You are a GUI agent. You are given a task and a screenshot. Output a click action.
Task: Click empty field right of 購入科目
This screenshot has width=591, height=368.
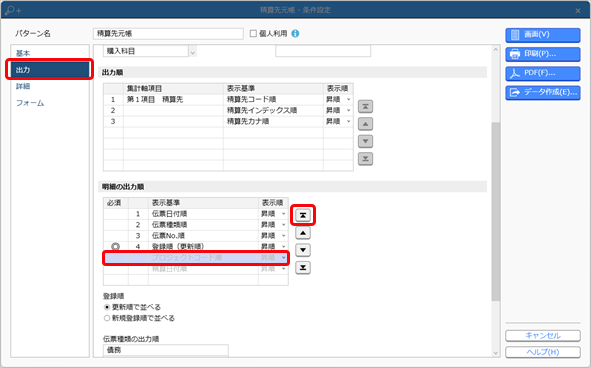pos(323,51)
